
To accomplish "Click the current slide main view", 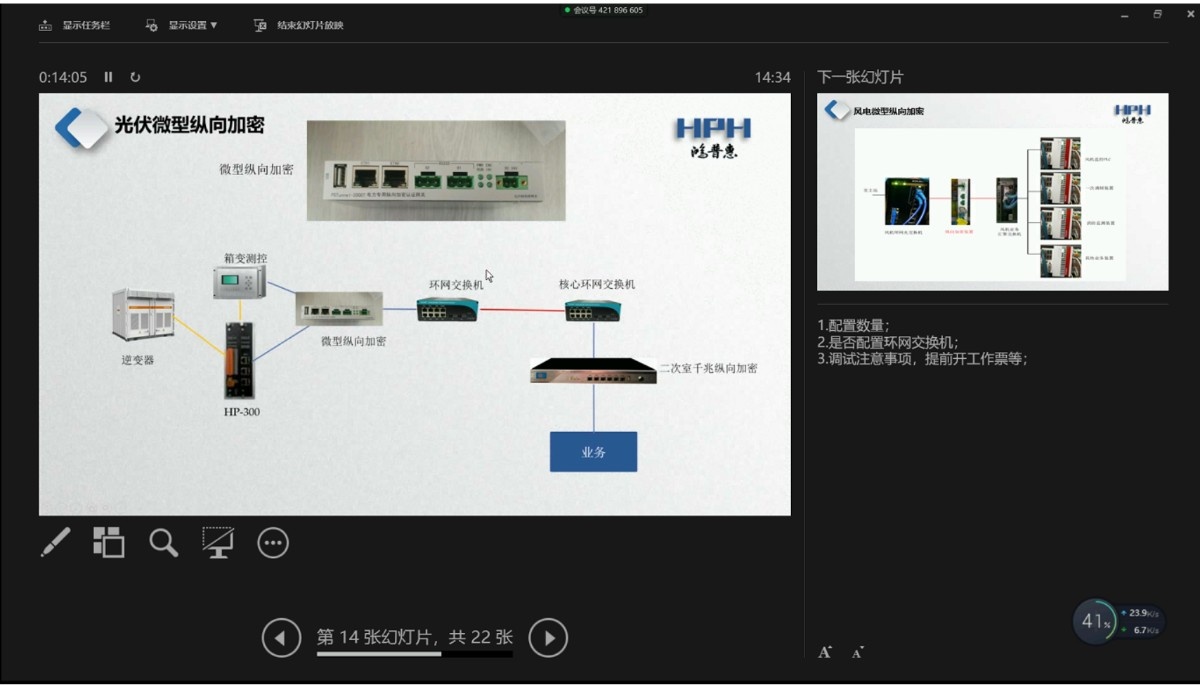I will [x=414, y=304].
